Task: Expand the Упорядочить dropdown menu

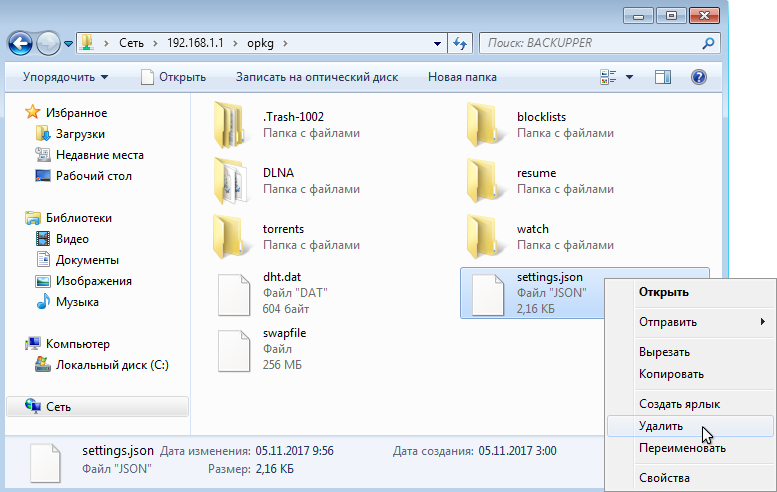Action: [x=66, y=77]
